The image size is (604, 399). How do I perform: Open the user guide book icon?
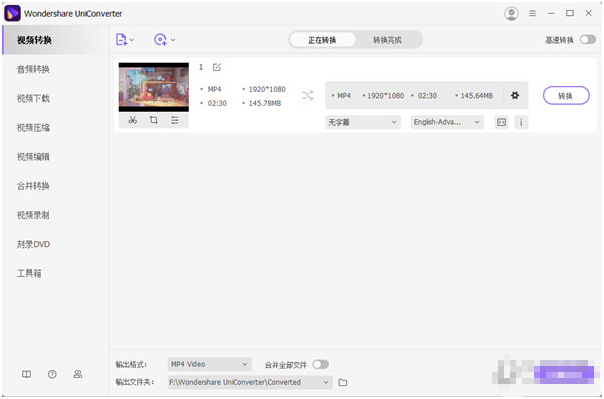[x=26, y=374]
